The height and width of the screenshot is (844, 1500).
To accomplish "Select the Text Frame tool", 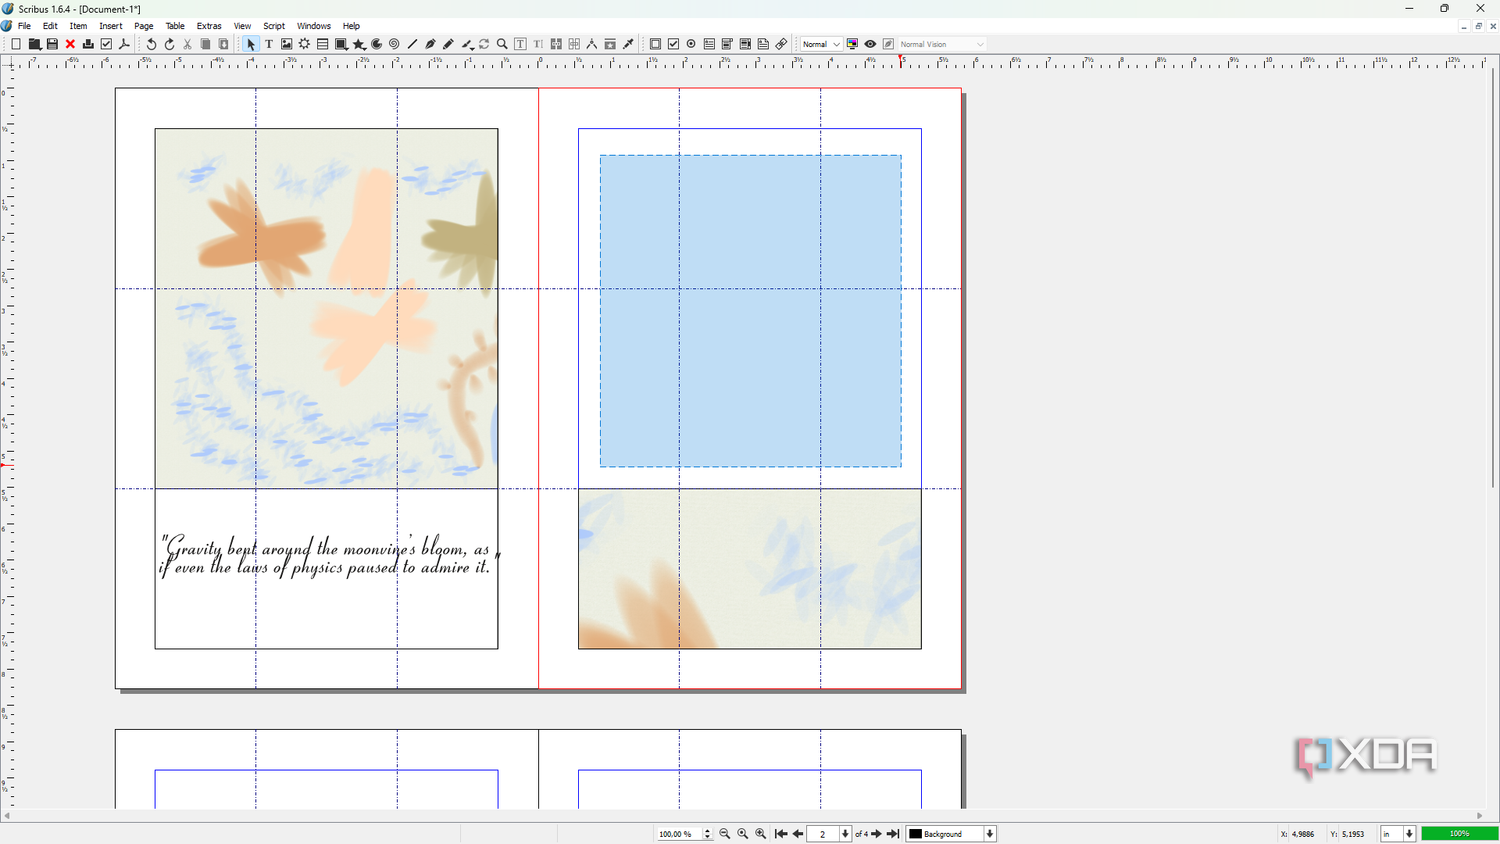I will point(269,44).
